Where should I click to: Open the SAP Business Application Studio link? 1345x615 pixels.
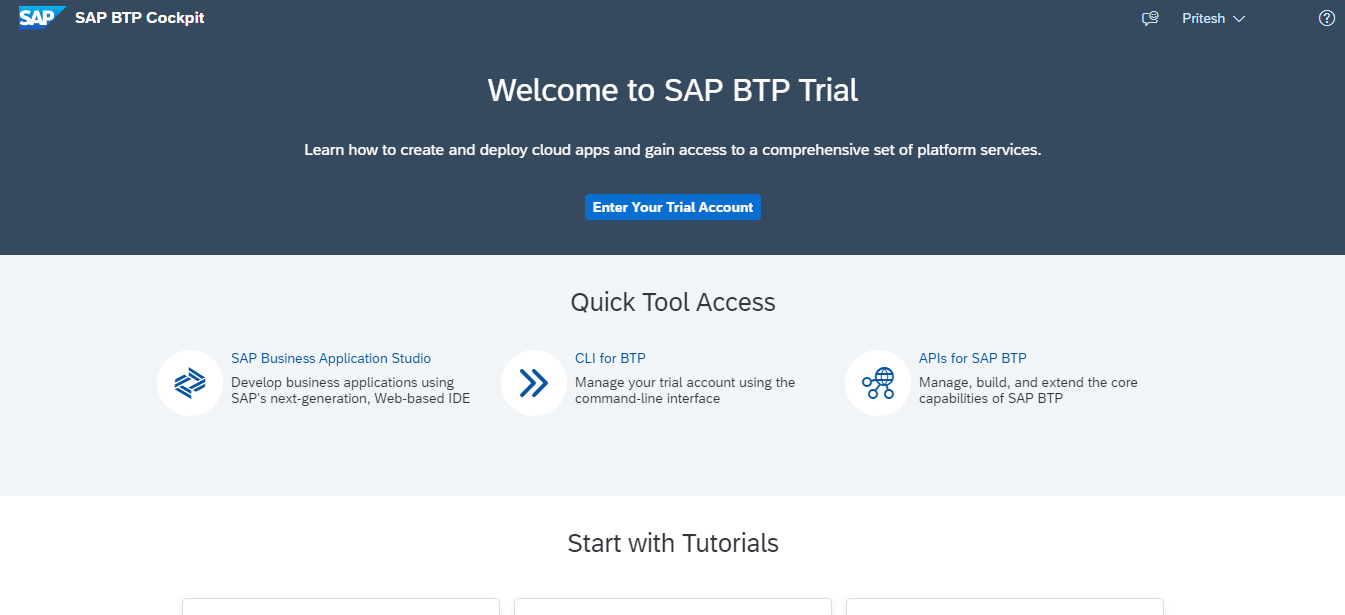(331, 358)
